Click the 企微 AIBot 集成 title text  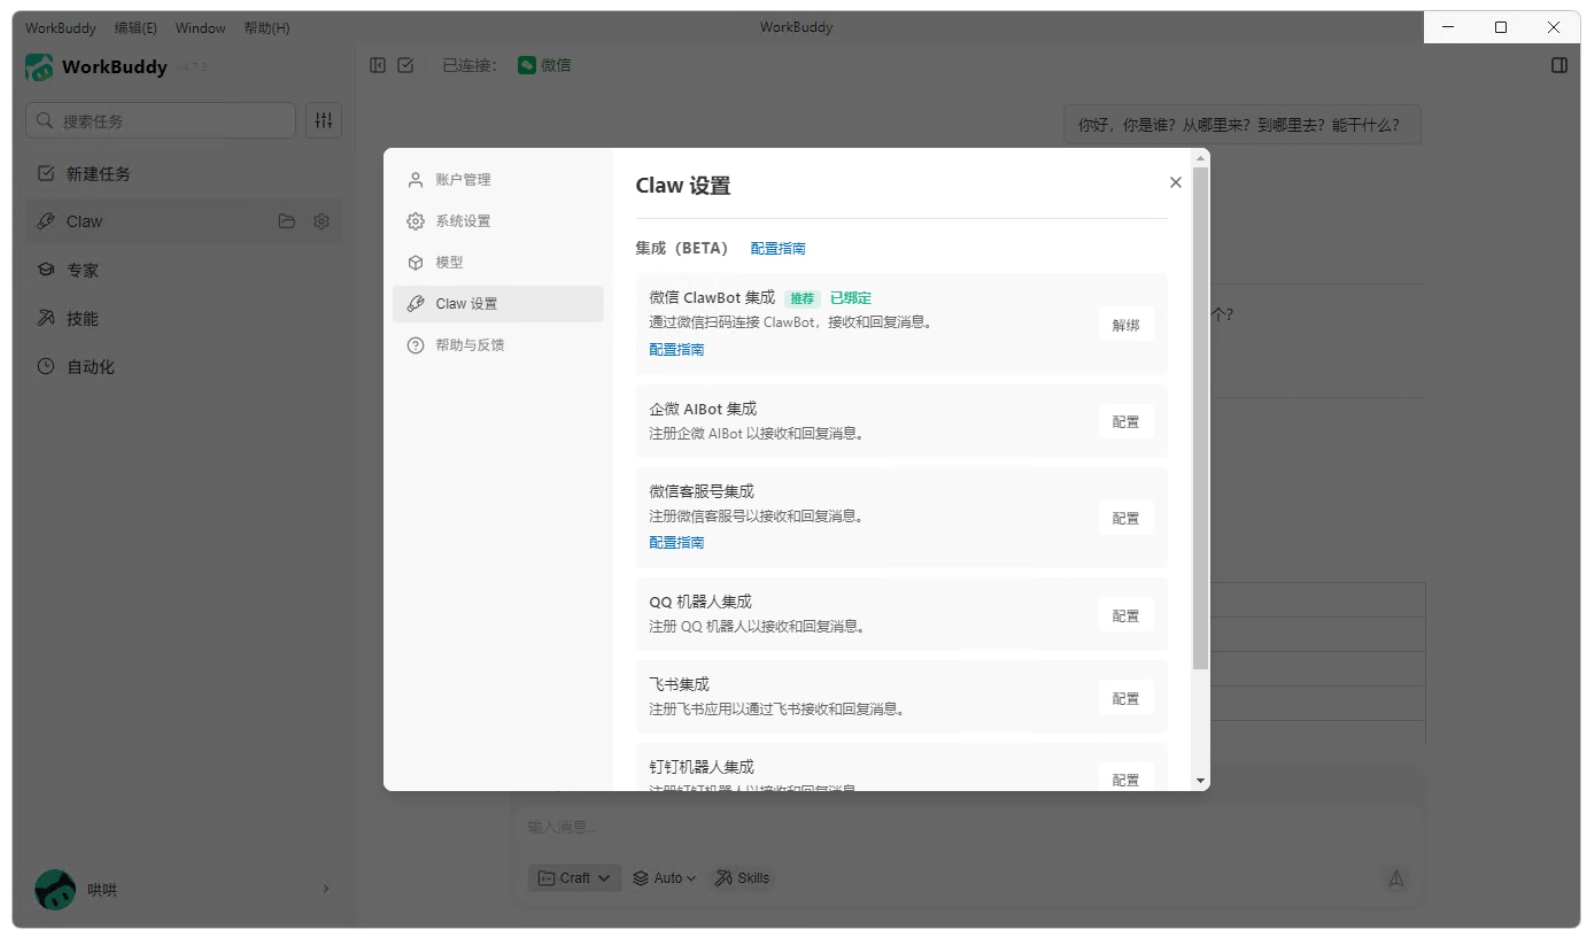[x=703, y=409]
